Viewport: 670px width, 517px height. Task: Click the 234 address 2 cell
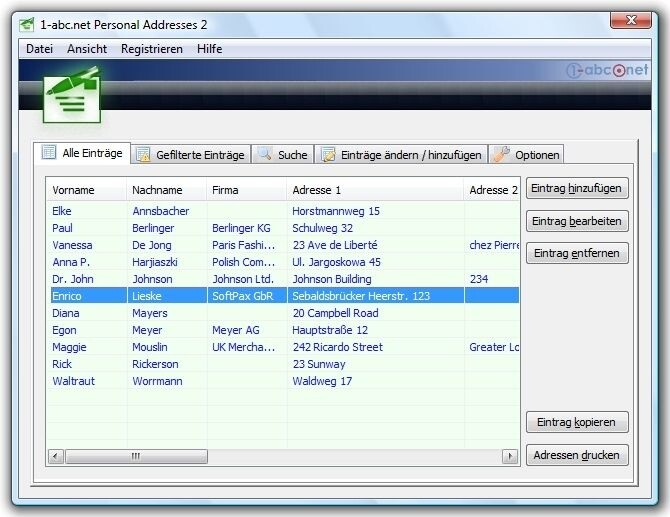point(479,279)
